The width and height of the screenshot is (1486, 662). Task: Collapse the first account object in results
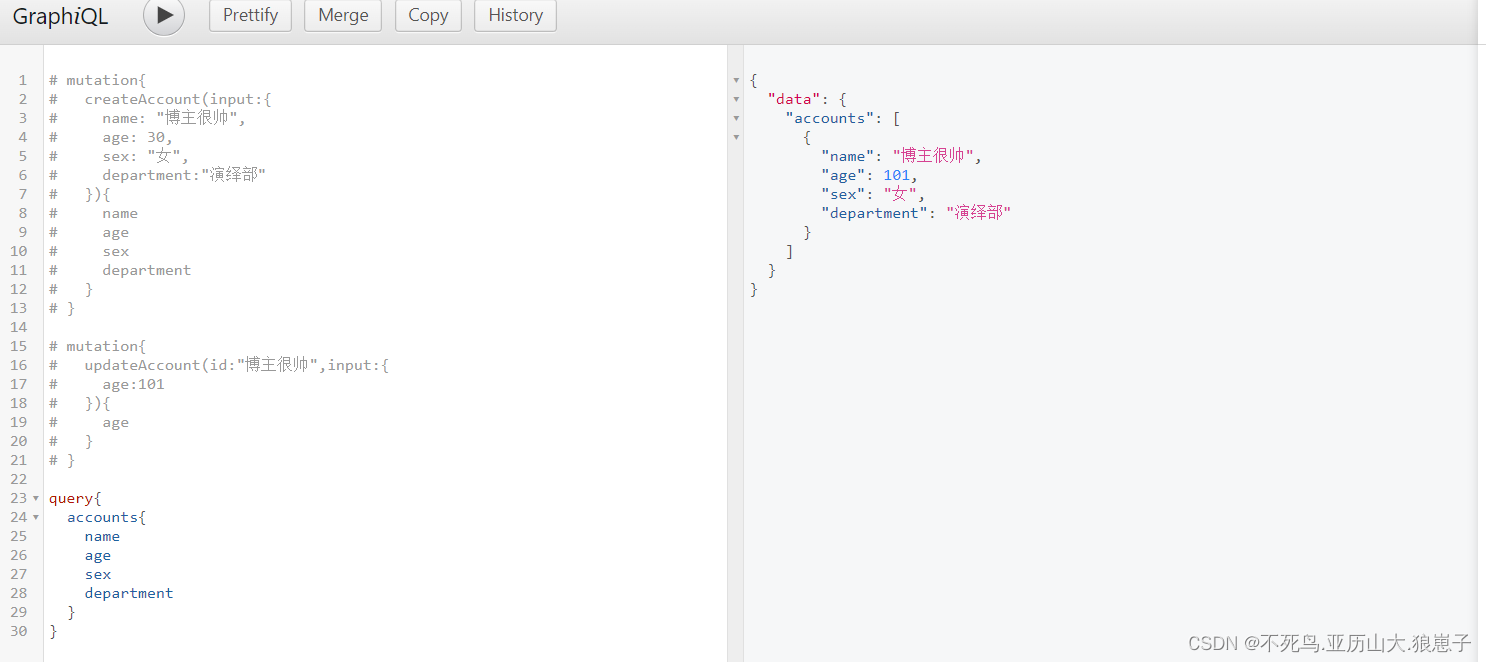pos(737,137)
